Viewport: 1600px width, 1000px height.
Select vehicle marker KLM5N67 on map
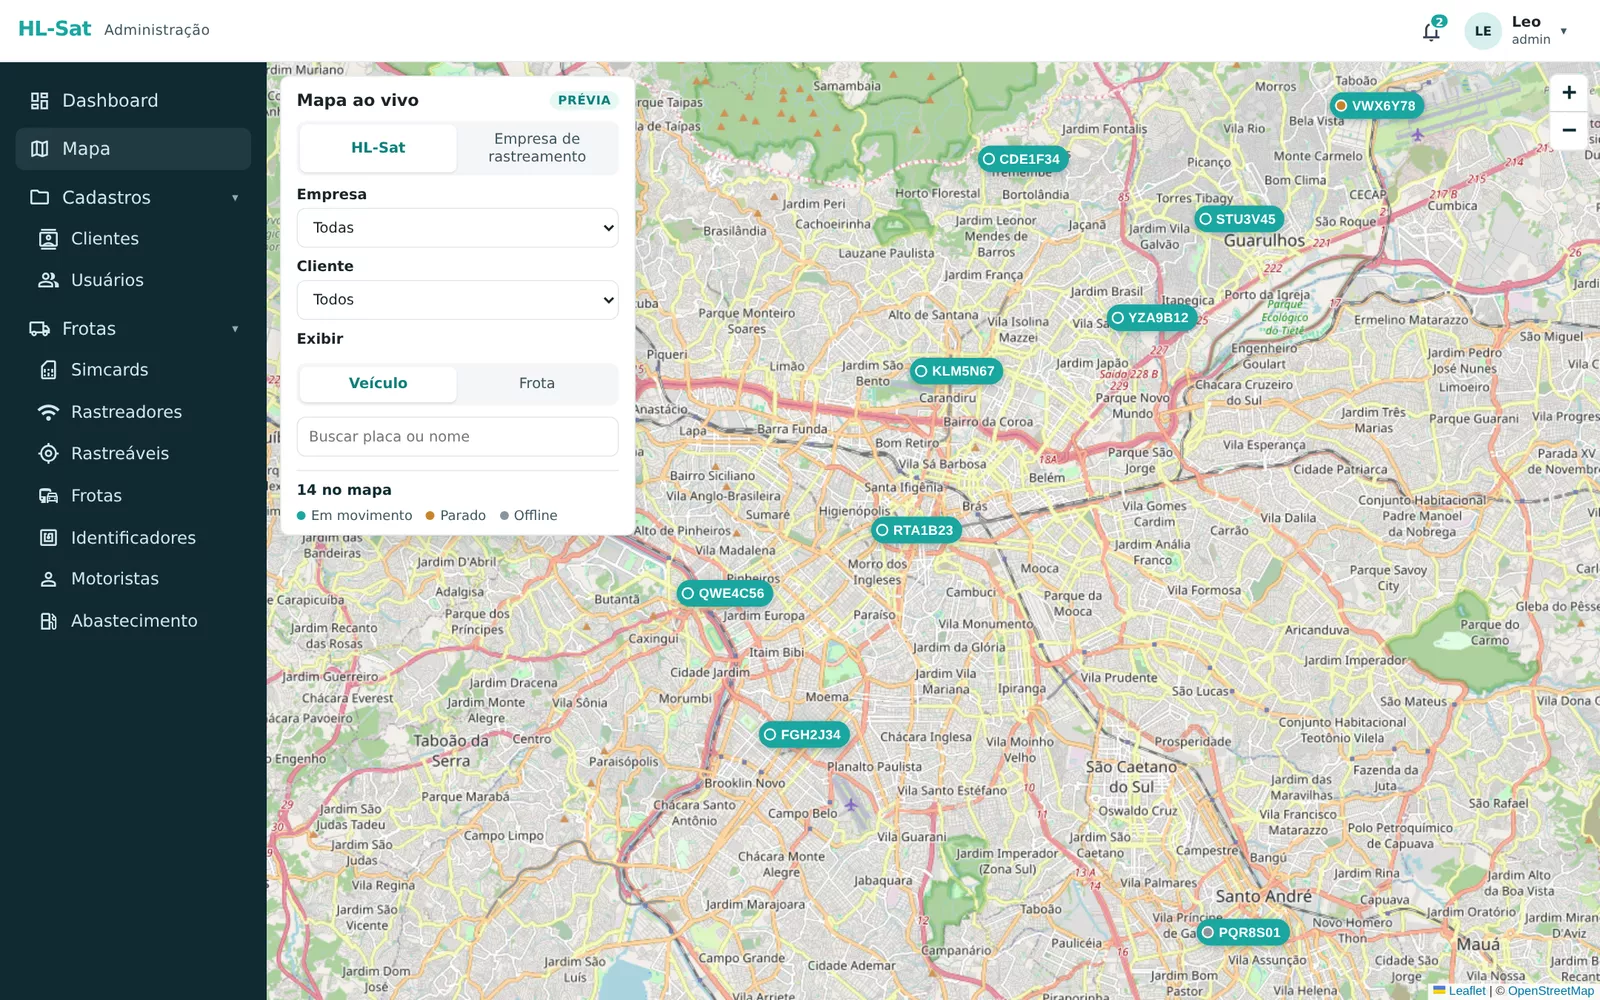[956, 371]
